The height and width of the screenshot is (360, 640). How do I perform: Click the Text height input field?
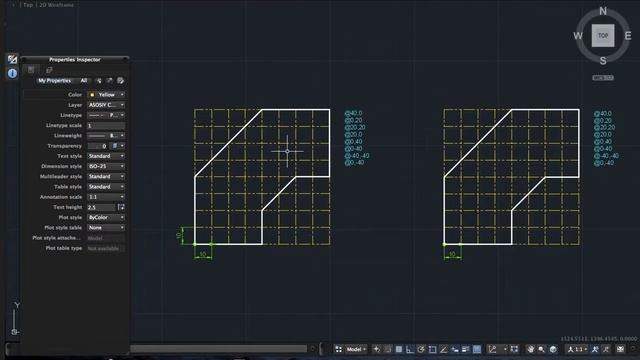point(101,207)
